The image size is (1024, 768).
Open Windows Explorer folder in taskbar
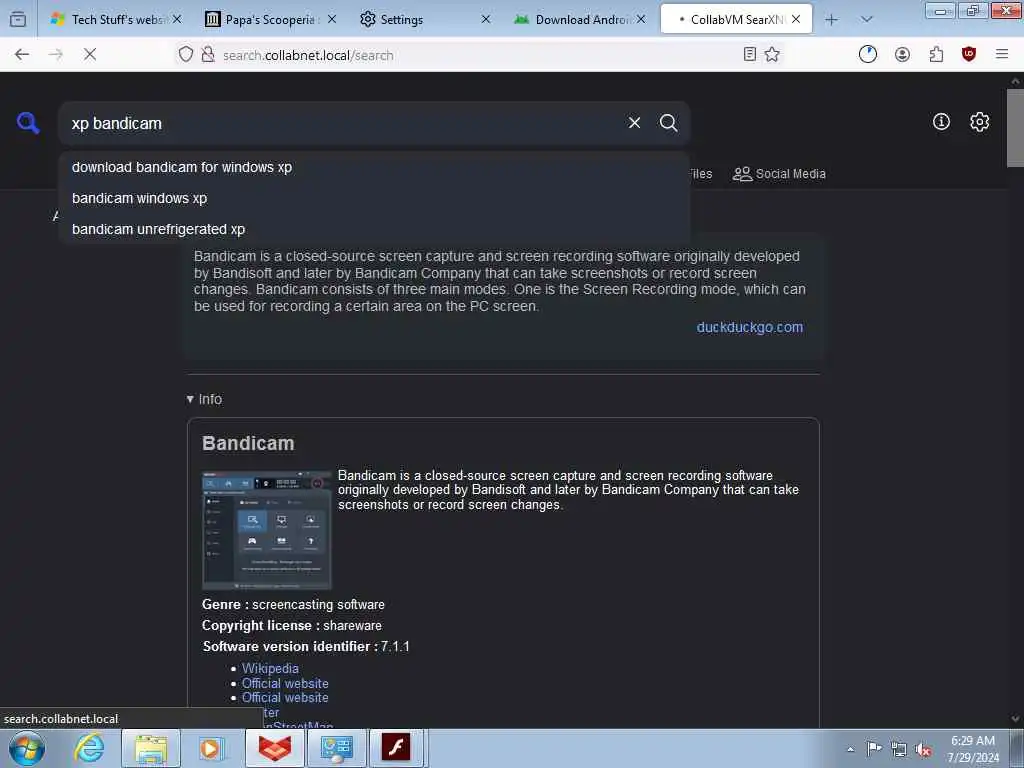point(151,748)
